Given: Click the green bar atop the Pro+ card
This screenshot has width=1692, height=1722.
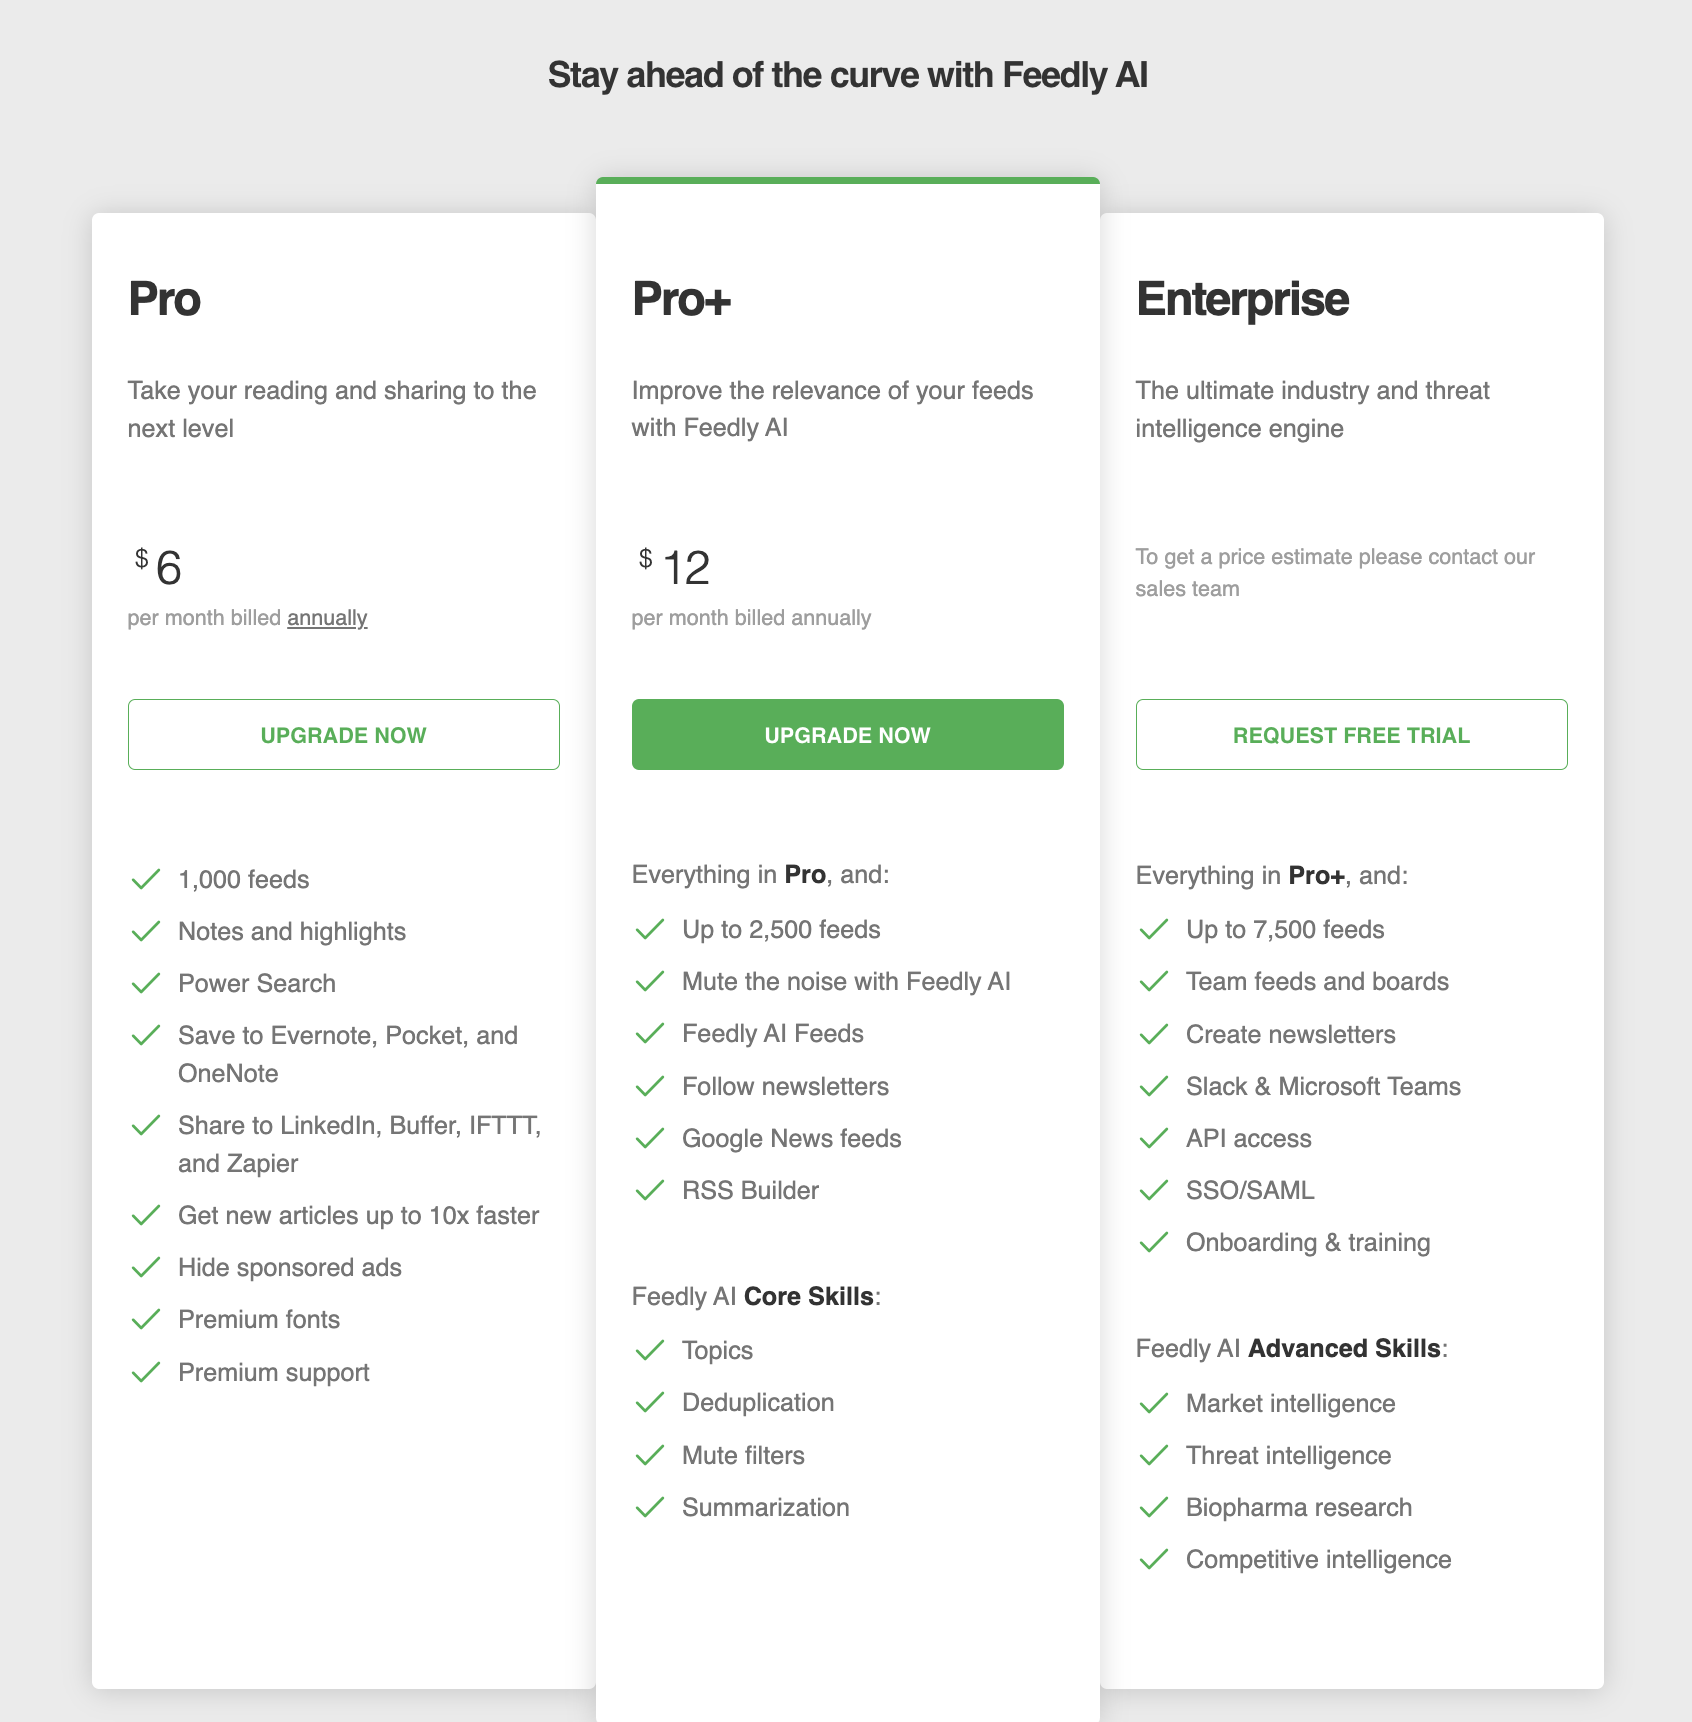Looking at the screenshot, I should (x=847, y=181).
